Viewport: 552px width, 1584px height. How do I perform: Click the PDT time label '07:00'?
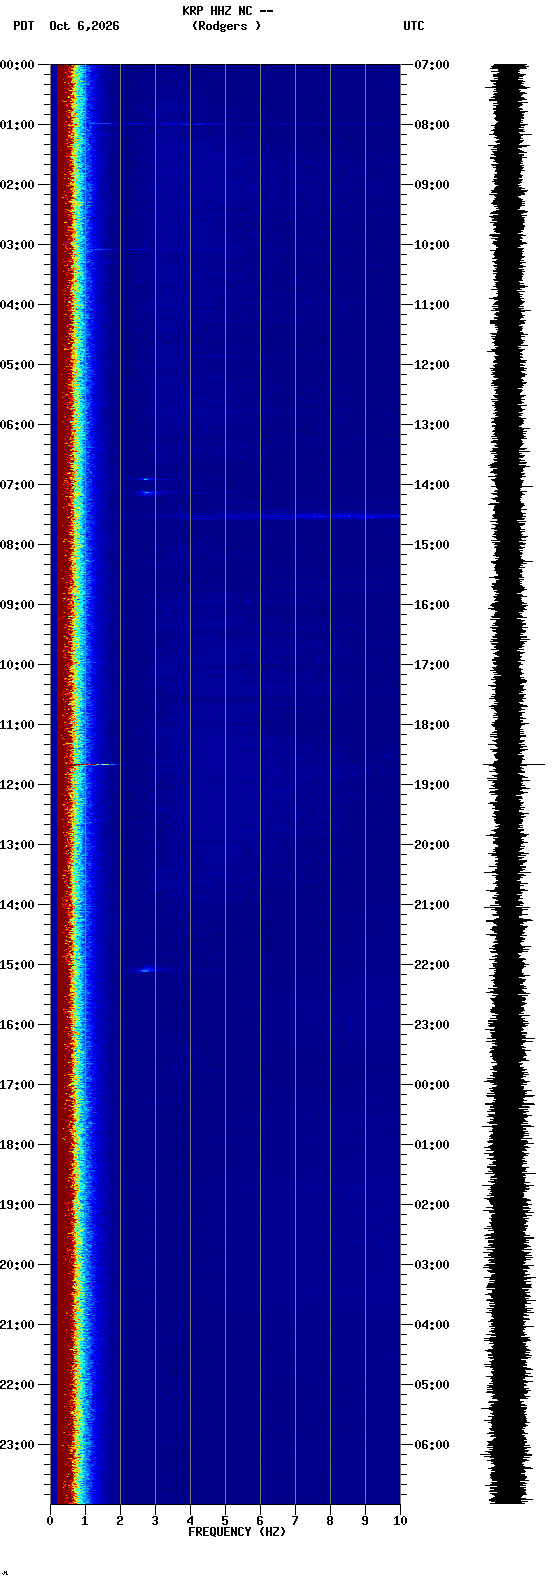pyautogui.click(x=17, y=485)
